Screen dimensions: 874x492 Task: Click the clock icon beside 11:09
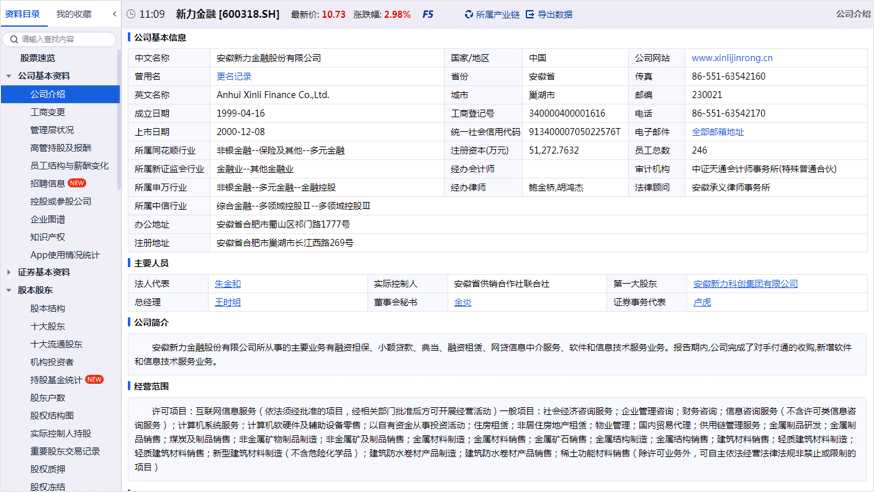[131, 14]
